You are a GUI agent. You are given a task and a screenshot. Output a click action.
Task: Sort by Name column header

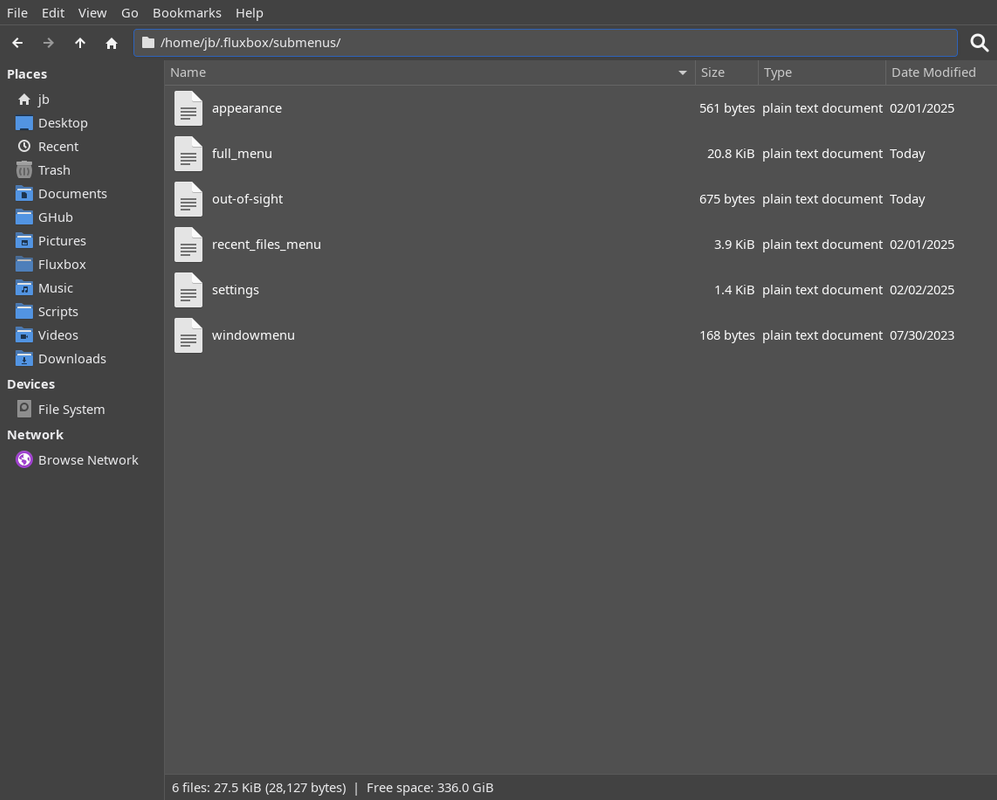[x=429, y=72]
